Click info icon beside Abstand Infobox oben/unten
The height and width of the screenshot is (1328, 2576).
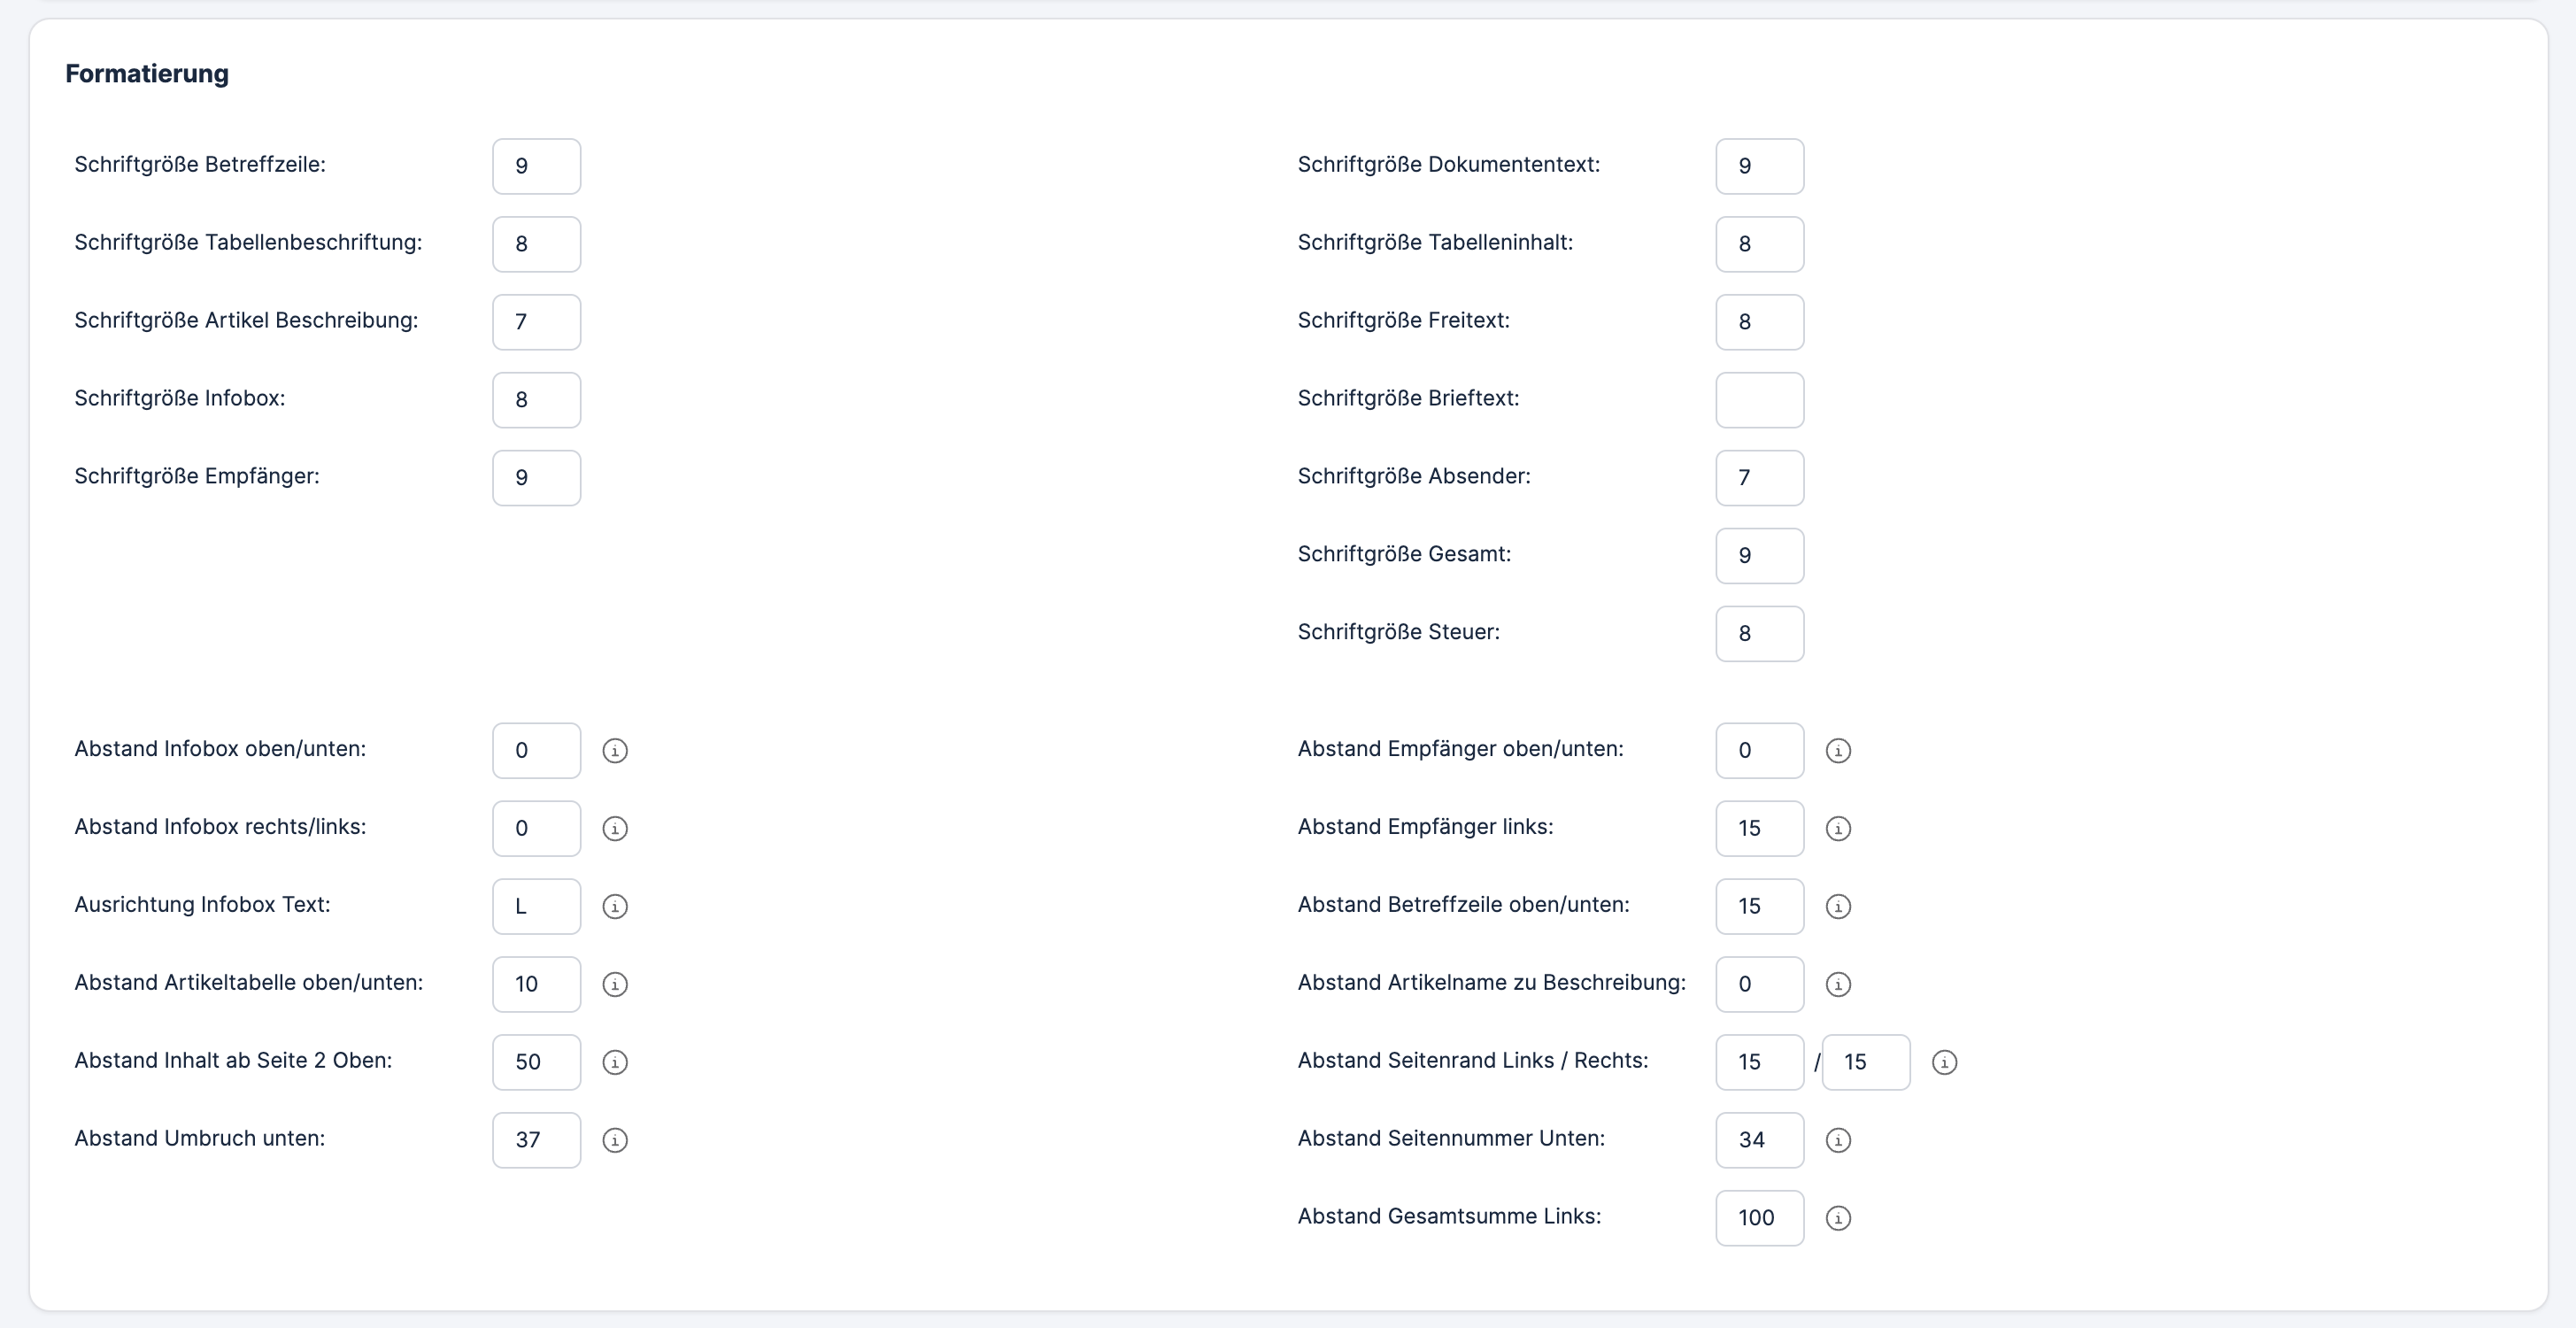click(x=615, y=750)
